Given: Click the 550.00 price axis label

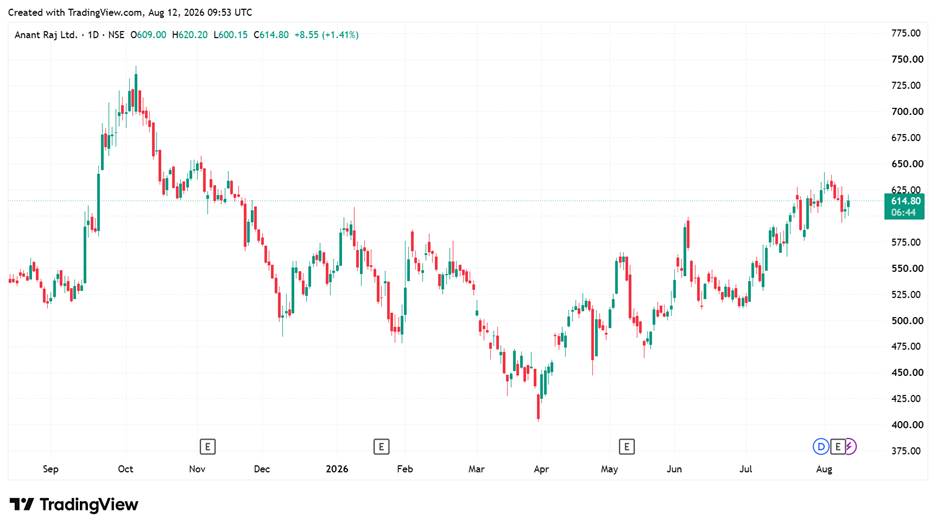Looking at the screenshot, I should (x=906, y=269).
